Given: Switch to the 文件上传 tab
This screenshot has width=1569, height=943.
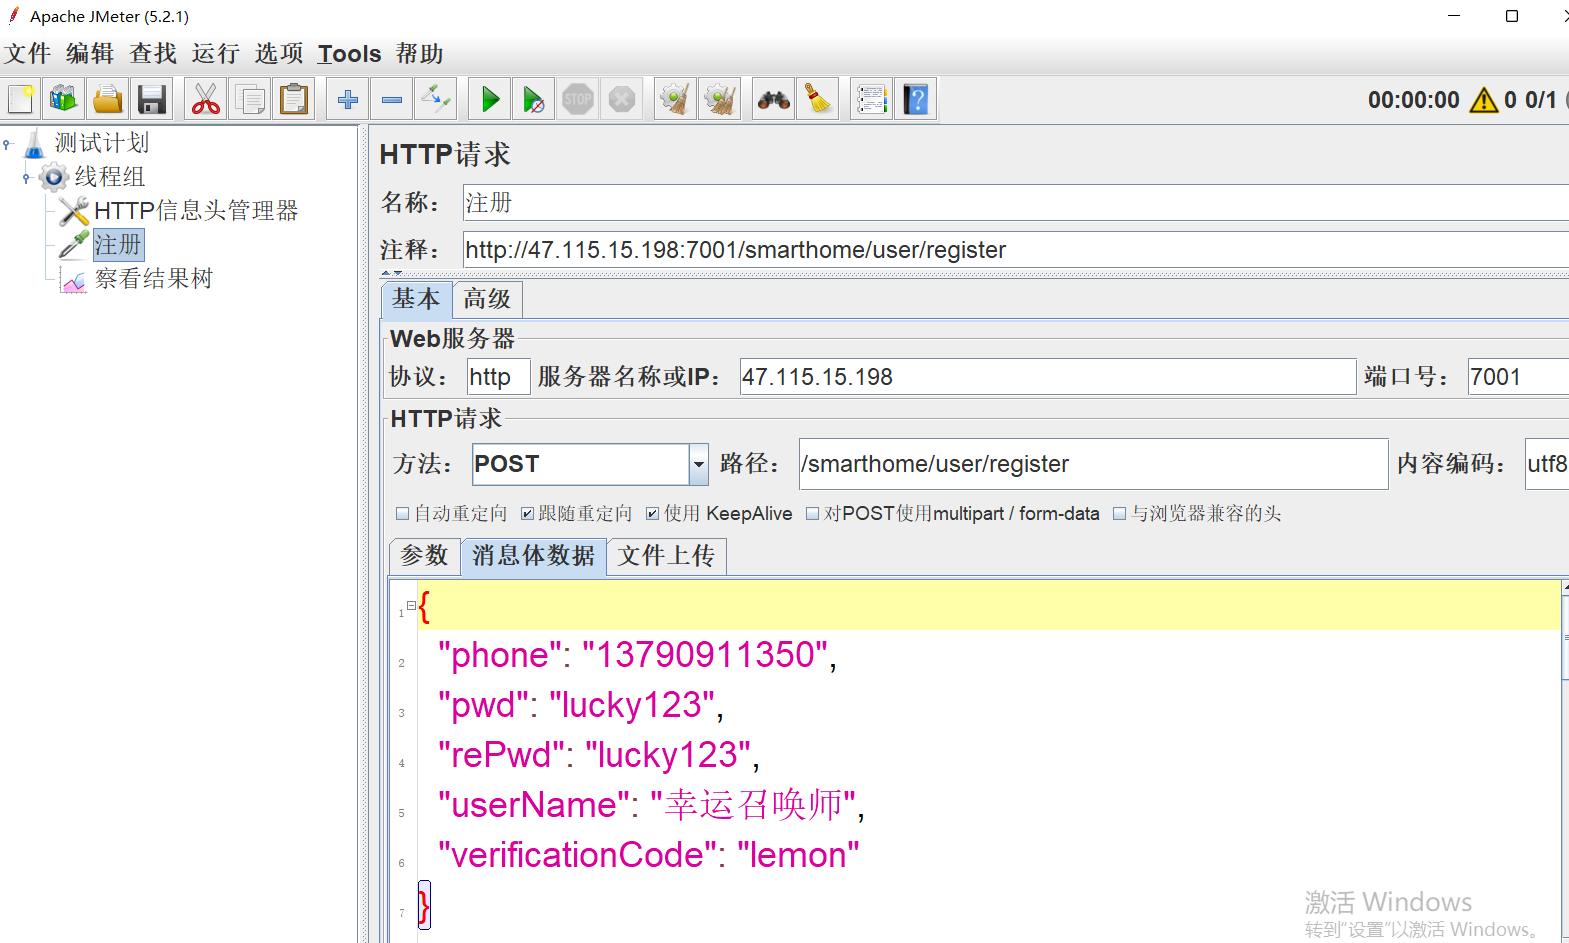Looking at the screenshot, I should [x=666, y=555].
